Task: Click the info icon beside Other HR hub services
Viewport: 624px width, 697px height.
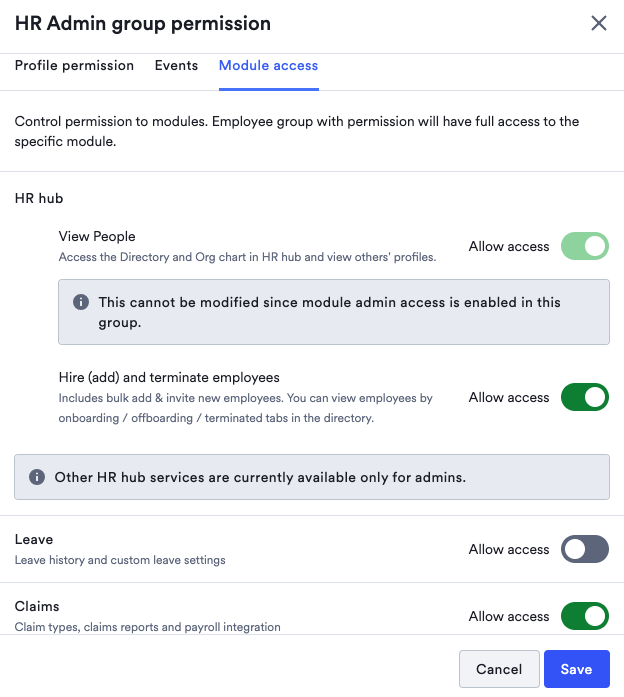Action: [x=36, y=477]
